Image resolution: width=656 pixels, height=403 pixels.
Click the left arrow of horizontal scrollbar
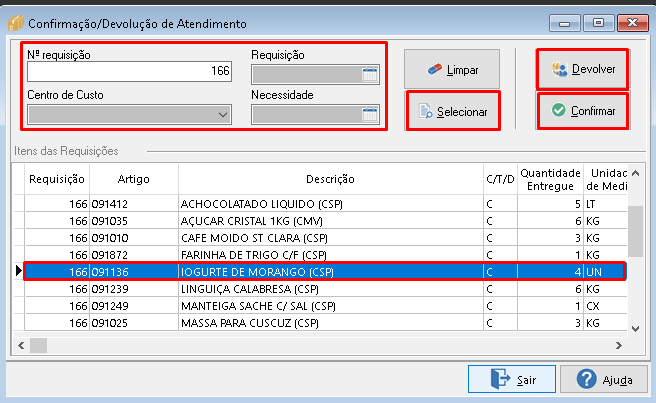(21, 346)
